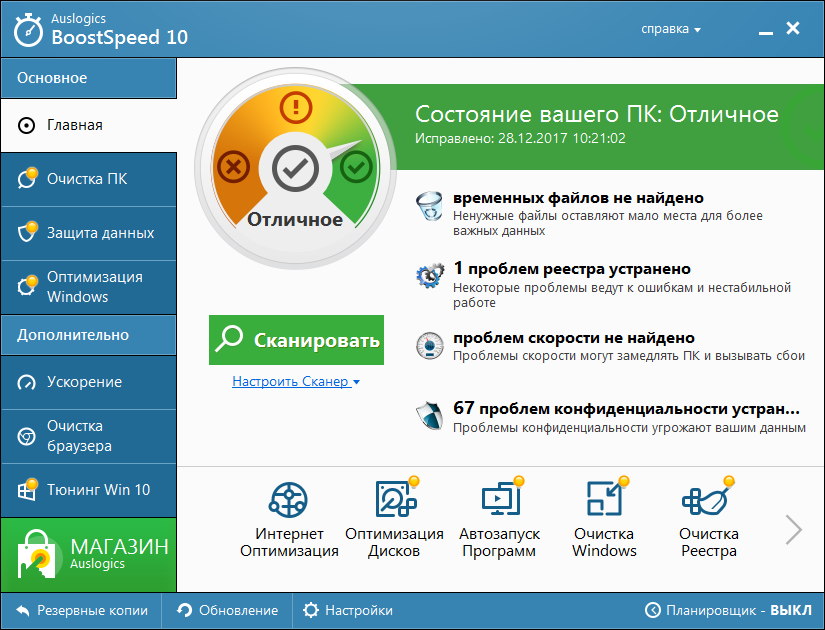Open the Ускорение section
This screenshot has height=630, width=825.
click(x=88, y=382)
